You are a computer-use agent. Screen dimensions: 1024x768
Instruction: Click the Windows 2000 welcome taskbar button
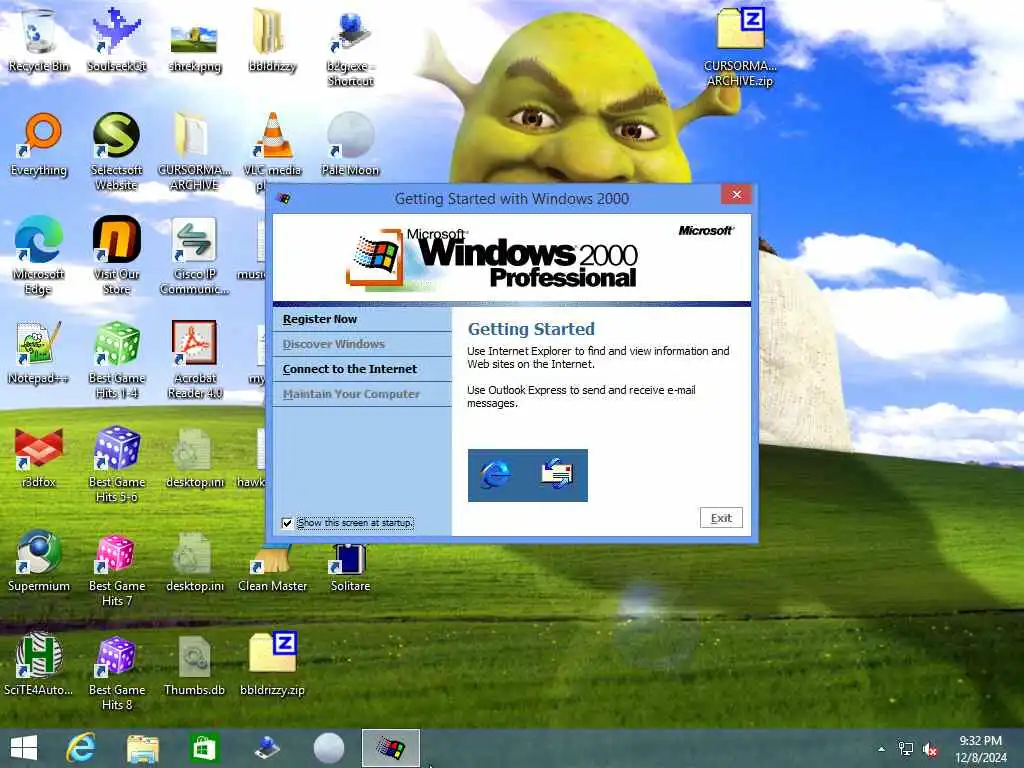coord(391,748)
